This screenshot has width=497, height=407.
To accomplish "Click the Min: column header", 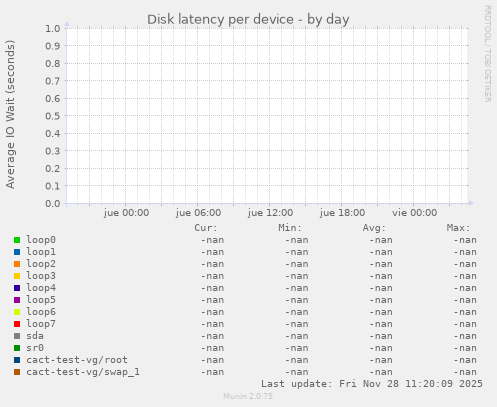I will click(290, 228).
